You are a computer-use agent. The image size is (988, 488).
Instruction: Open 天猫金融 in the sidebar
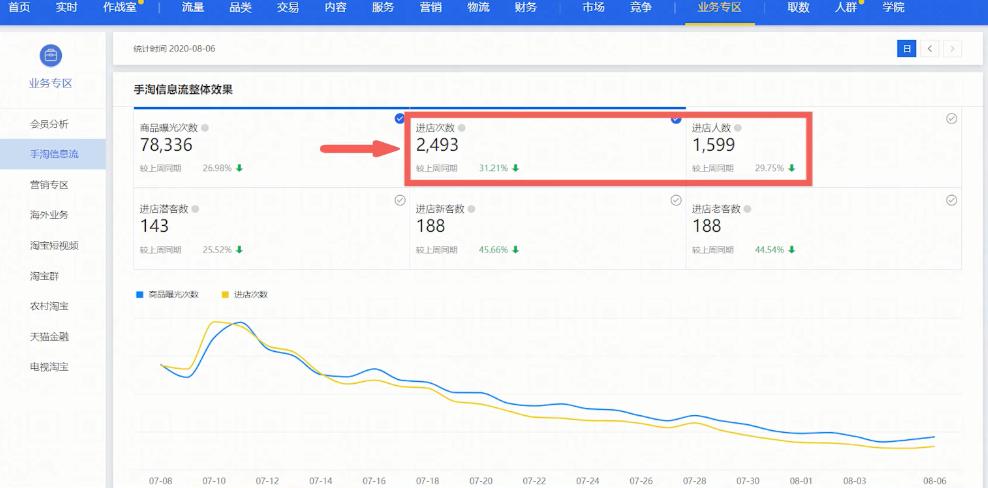pos(49,337)
